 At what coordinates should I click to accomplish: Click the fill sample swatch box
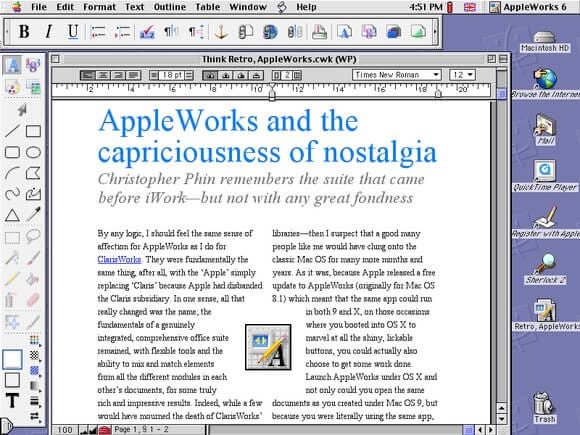click(x=12, y=359)
